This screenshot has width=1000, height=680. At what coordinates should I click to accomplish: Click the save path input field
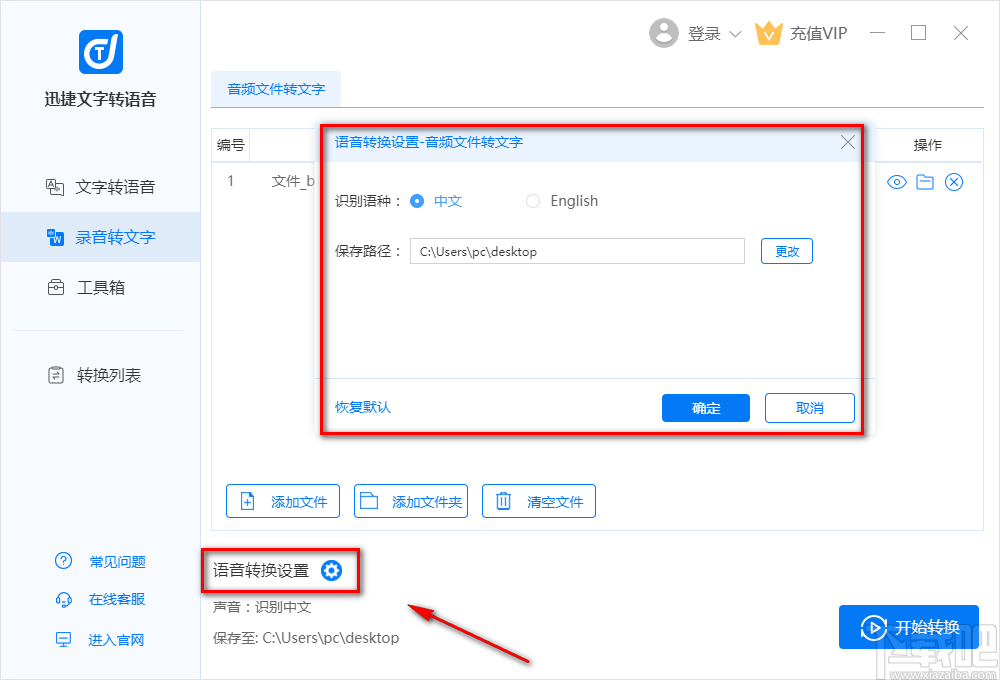[577, 251]
